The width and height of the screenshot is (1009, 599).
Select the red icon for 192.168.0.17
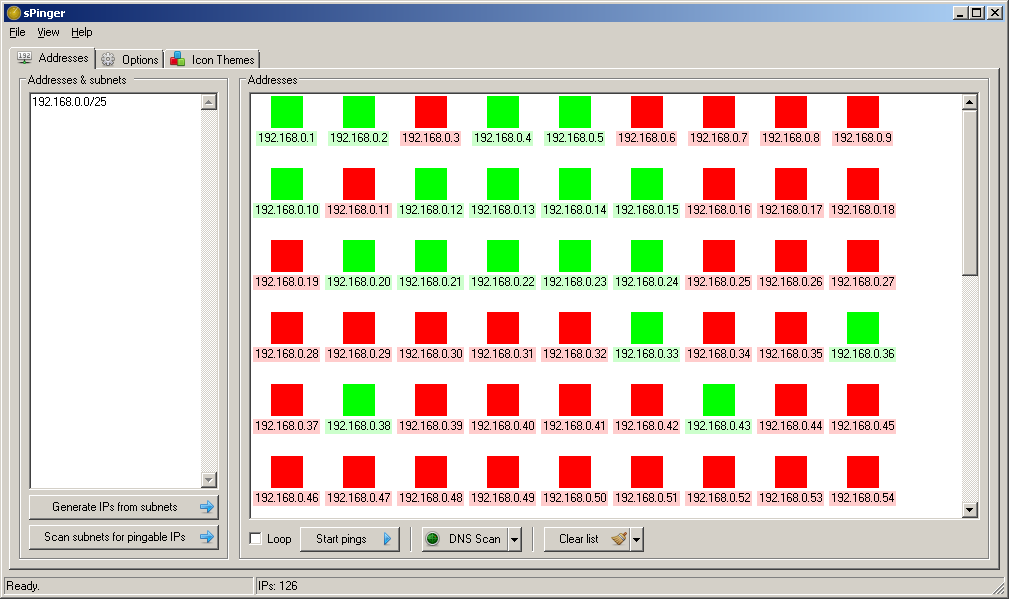(791, 184)
